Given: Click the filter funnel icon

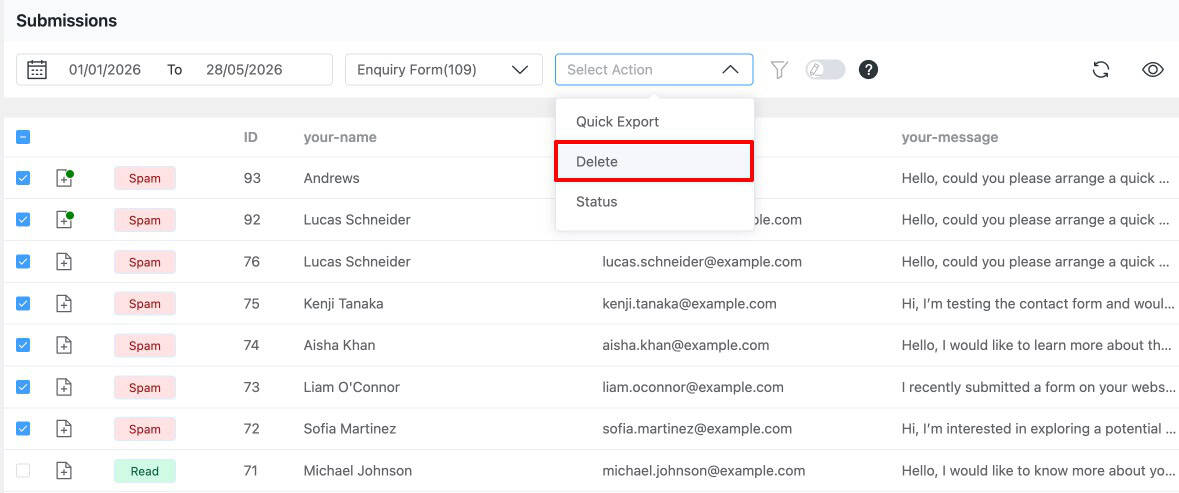Looking at the screenshot, I should pos(780,70).
